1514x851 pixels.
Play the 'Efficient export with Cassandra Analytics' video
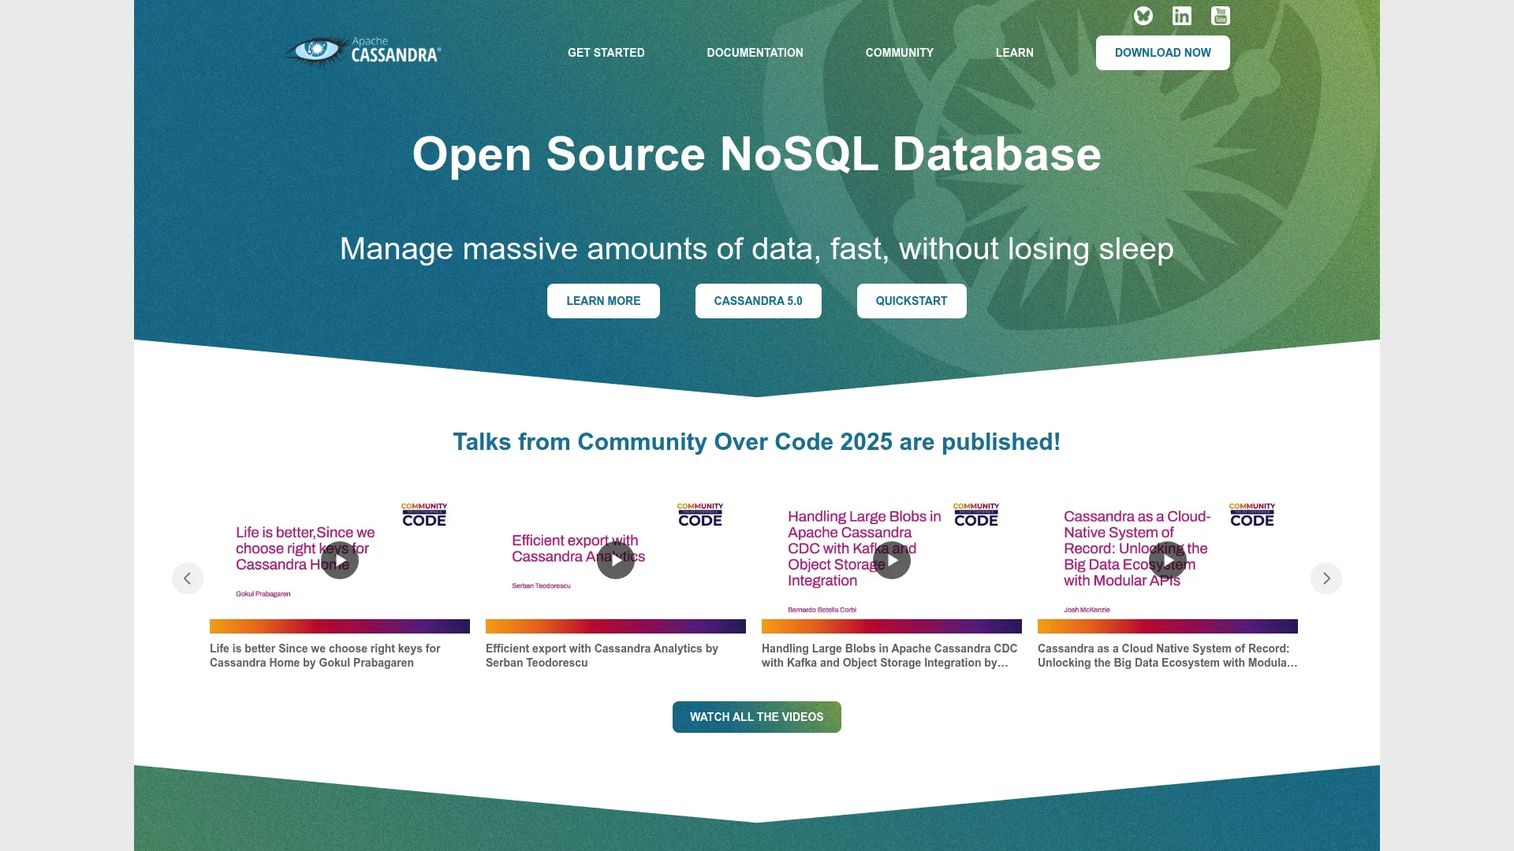coord(616,560)
